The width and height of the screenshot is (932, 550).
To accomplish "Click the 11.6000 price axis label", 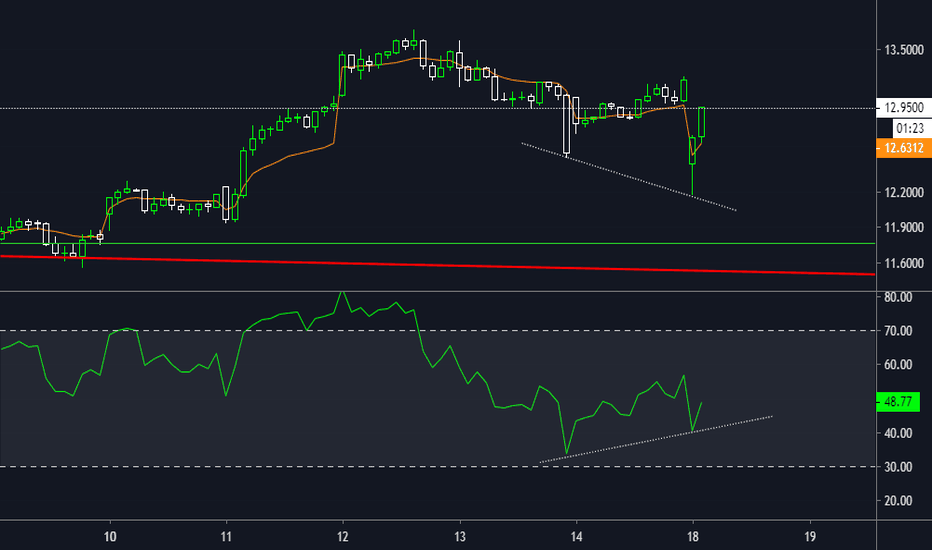I will [903, 263].
